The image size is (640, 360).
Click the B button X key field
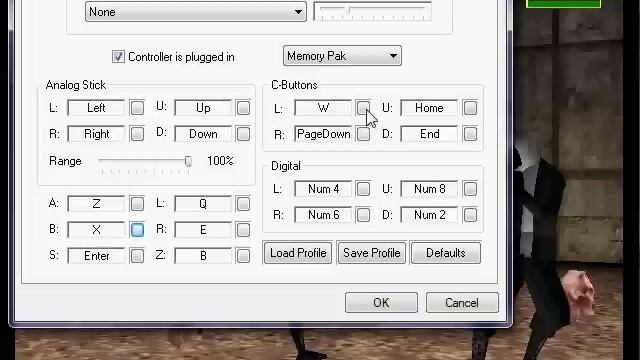coord(96,230)
